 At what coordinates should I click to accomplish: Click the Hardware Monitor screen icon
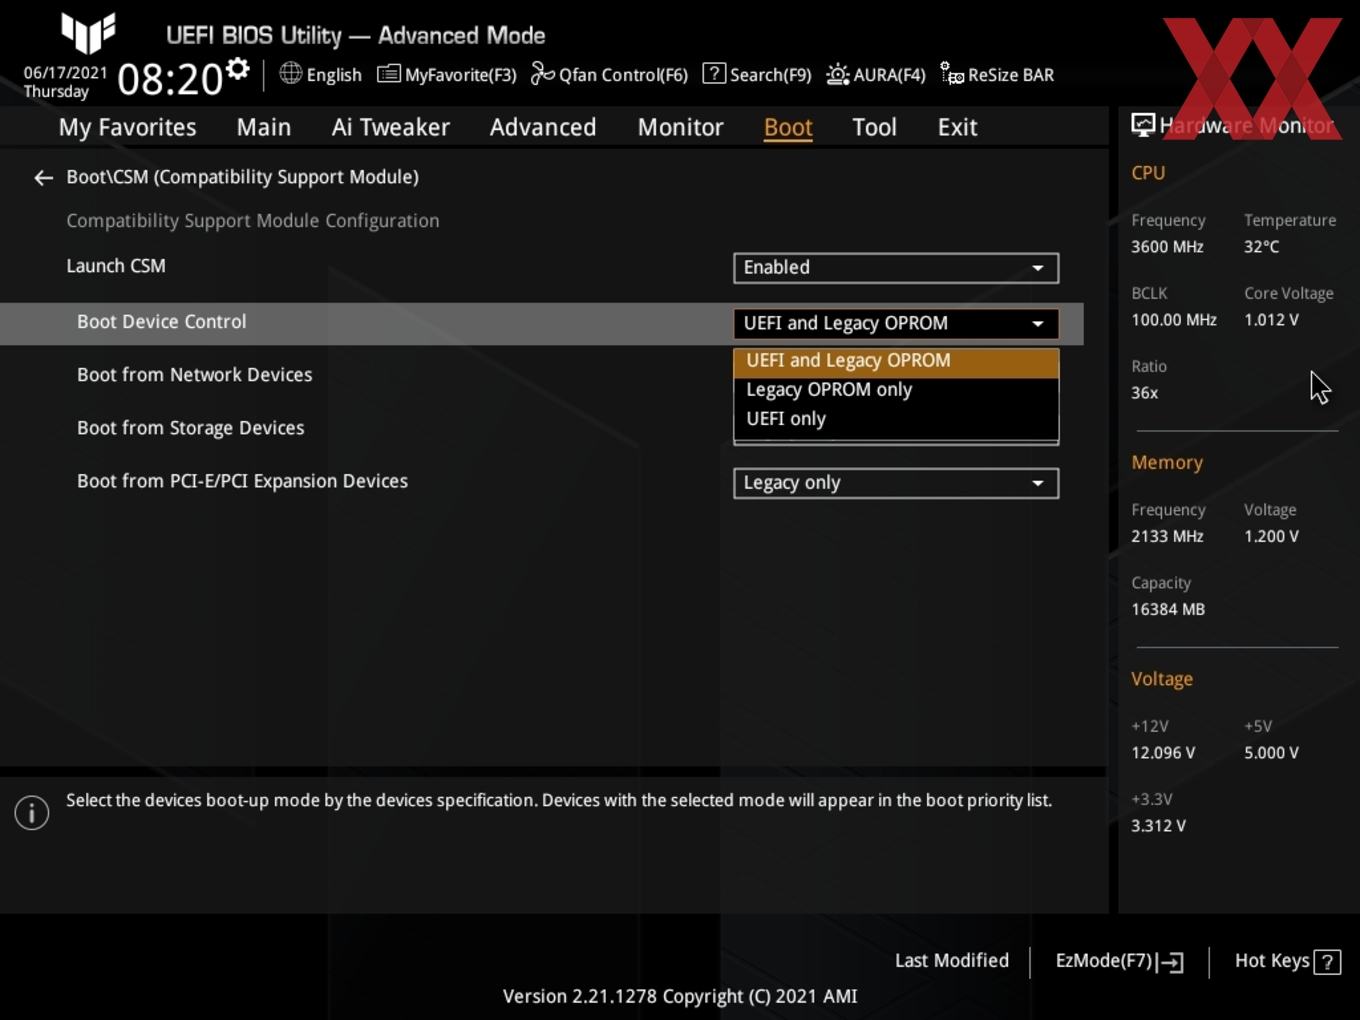[1143, 124]
